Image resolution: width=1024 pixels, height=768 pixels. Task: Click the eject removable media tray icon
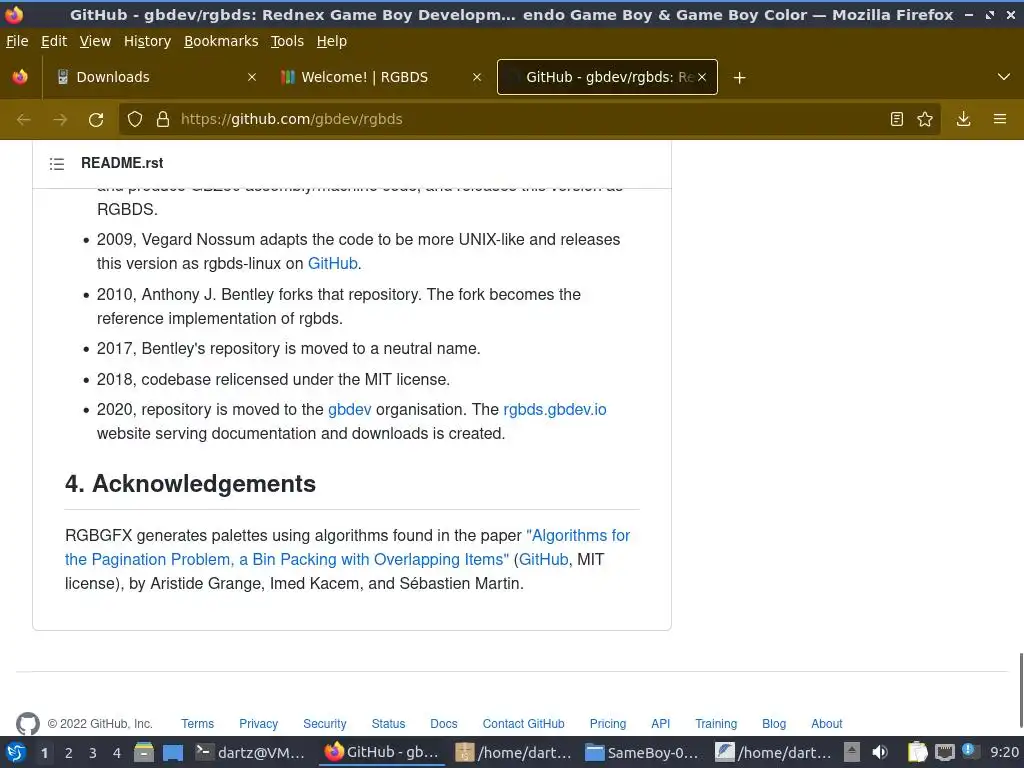click(852, 753)
